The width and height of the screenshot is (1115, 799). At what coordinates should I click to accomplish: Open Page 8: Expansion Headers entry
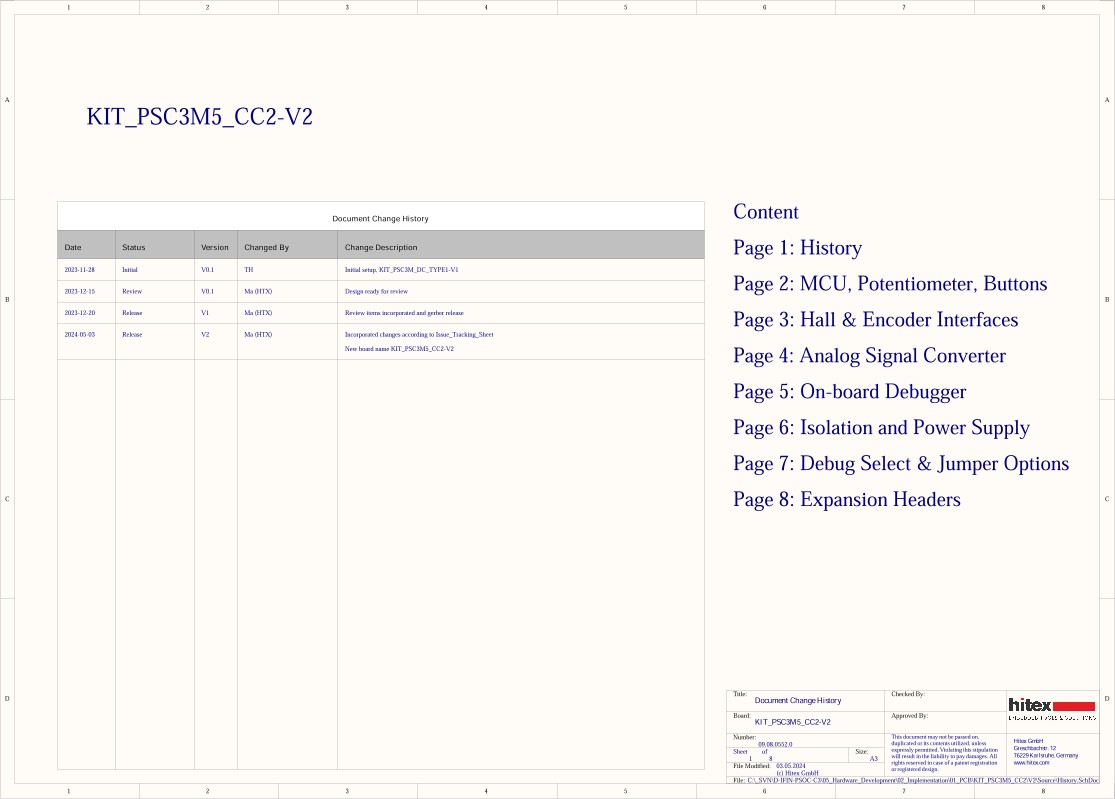click(846, 500)
